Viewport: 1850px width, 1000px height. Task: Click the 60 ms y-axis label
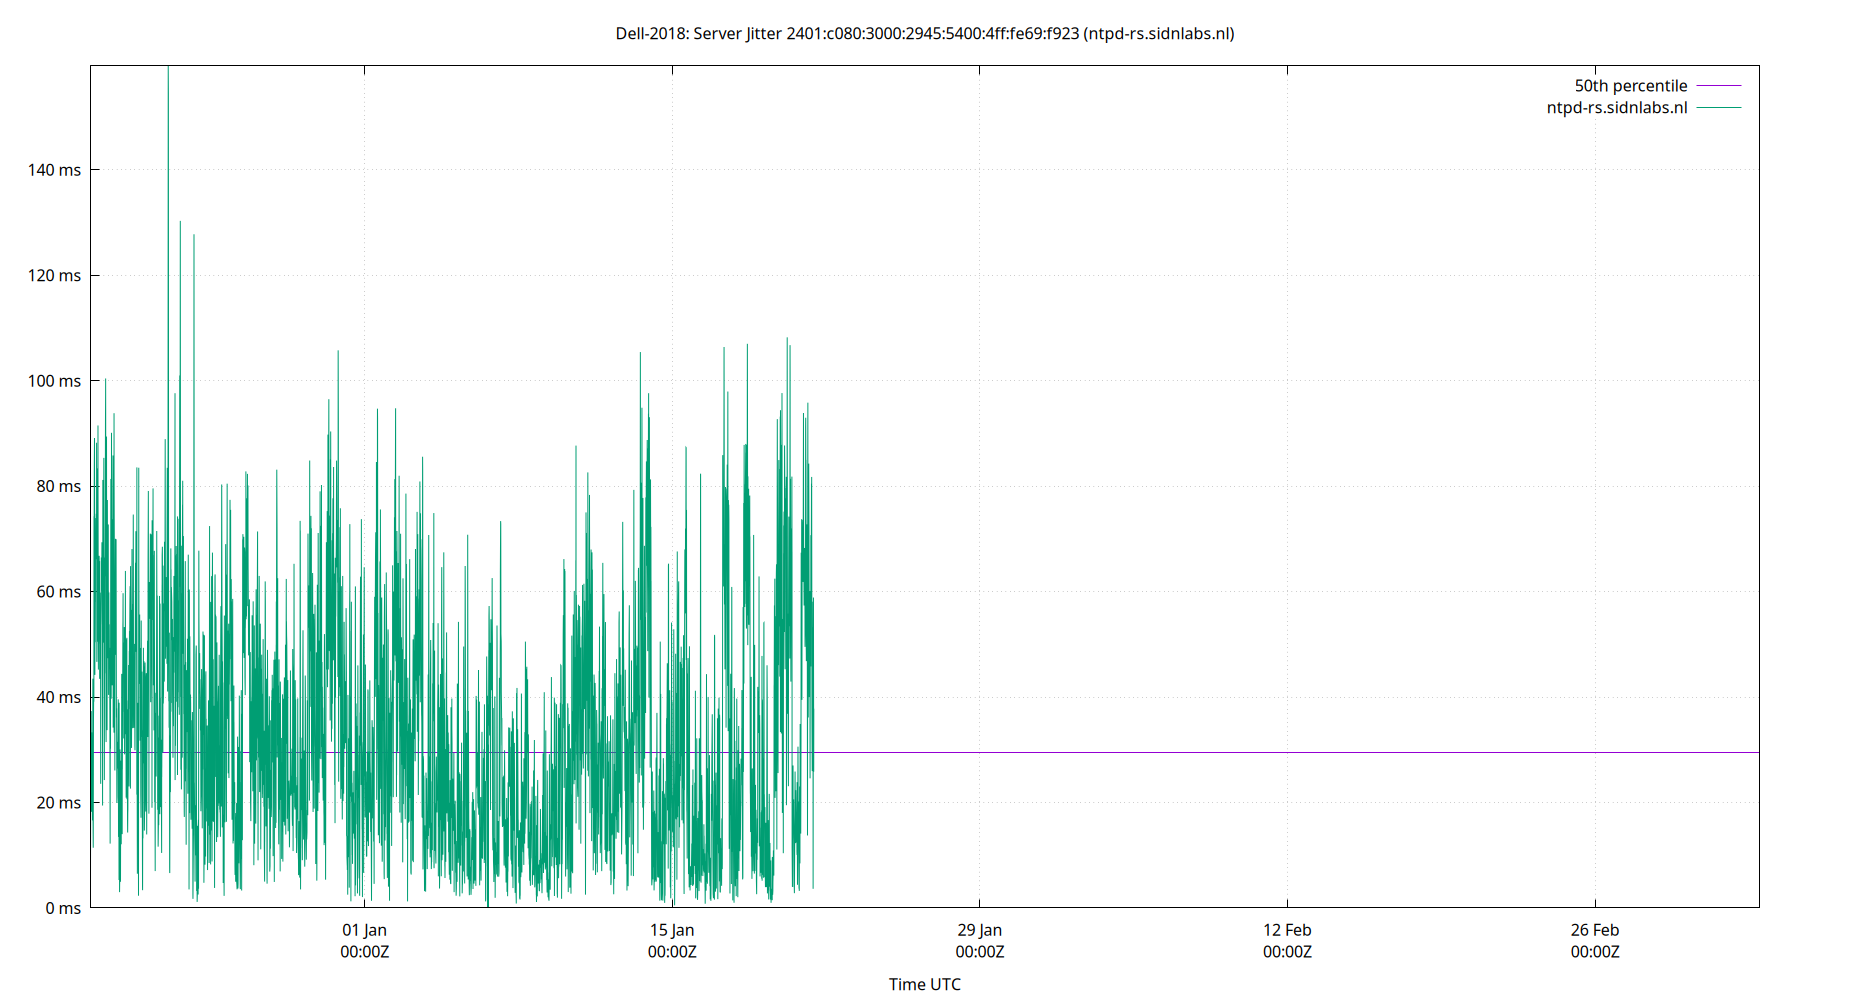pyautogui.click(x=56, y=592)
